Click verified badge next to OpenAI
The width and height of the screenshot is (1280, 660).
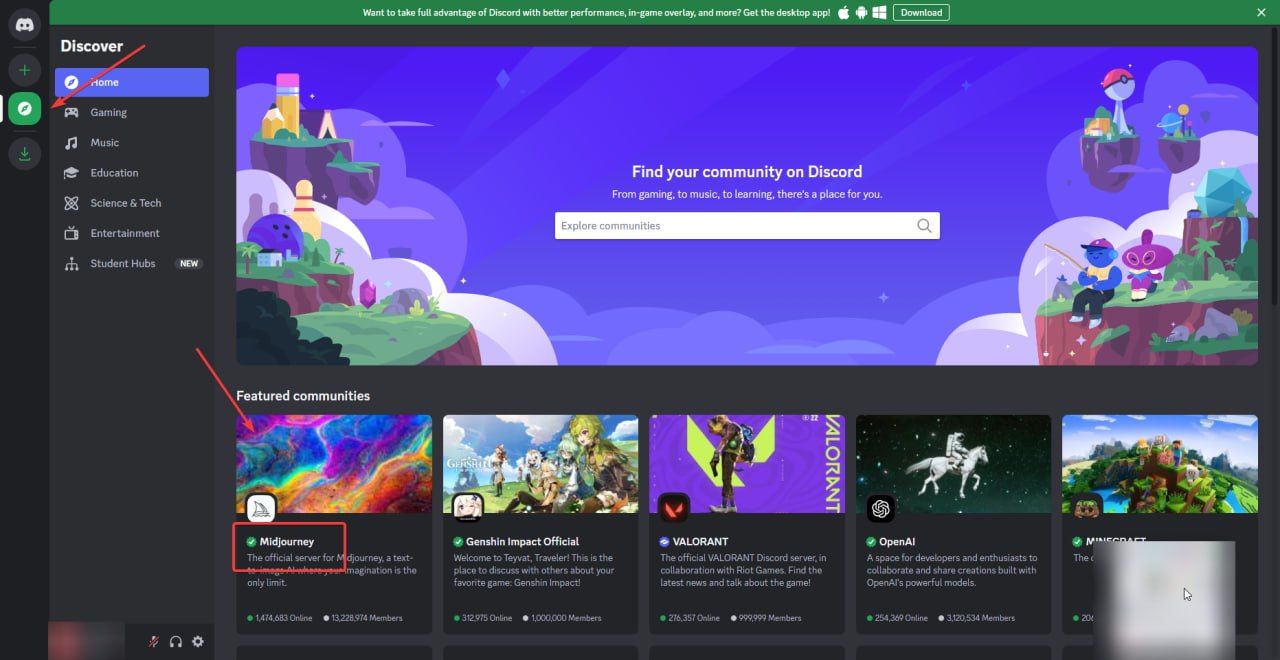coord(871,541)
